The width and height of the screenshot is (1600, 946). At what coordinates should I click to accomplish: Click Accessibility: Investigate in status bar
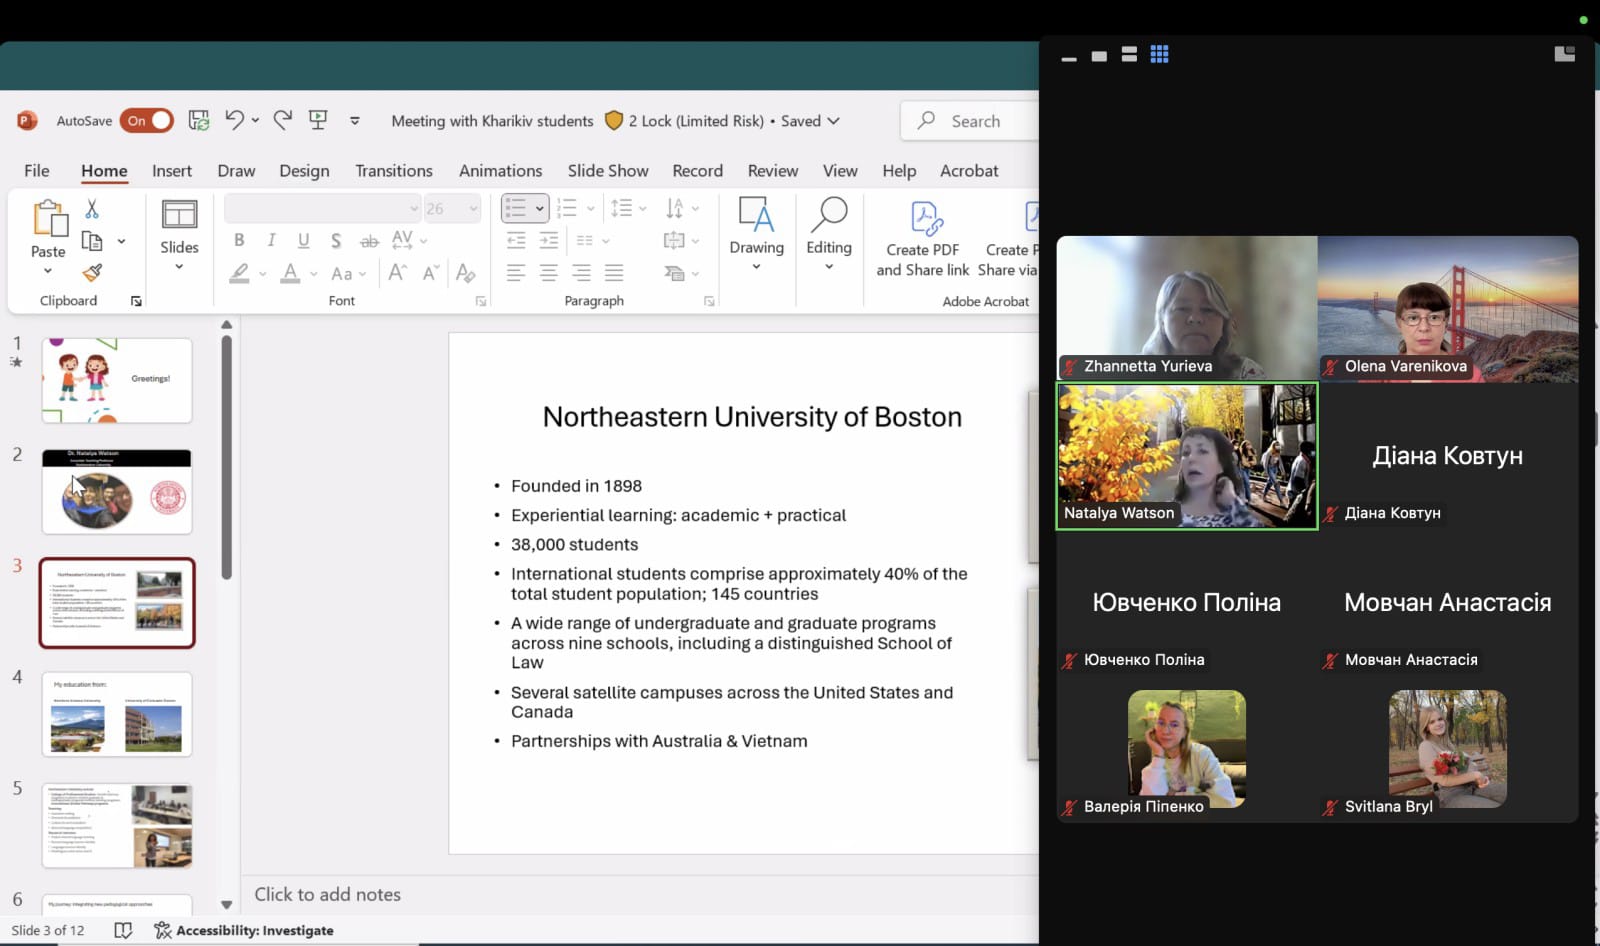tap(244, 930)
